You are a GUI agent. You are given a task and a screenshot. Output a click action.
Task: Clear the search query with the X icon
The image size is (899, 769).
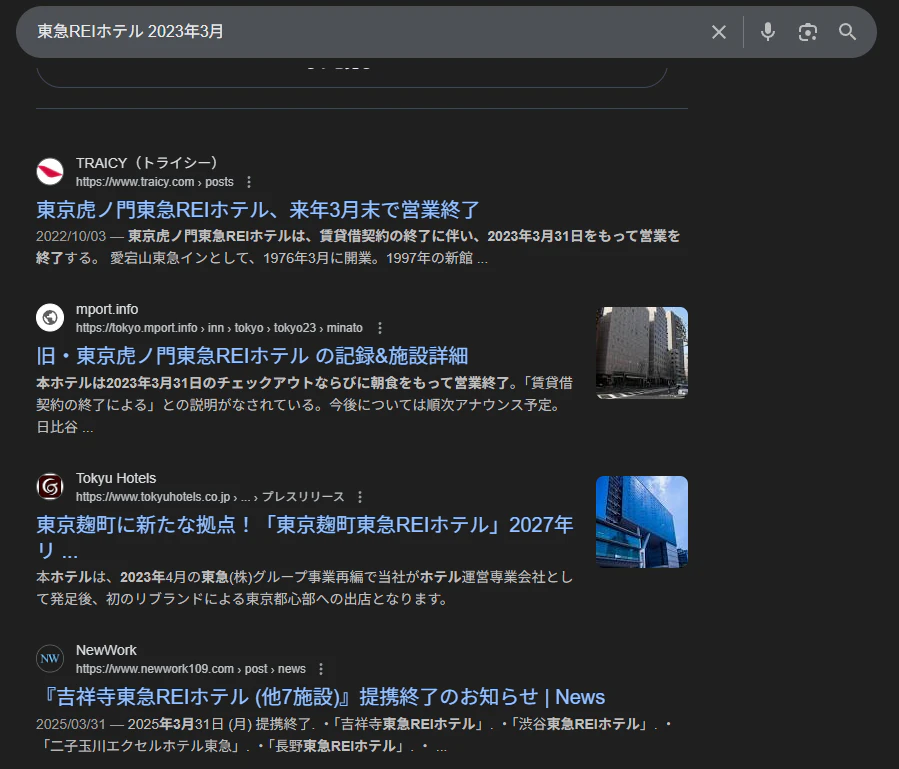pos(718,32)
